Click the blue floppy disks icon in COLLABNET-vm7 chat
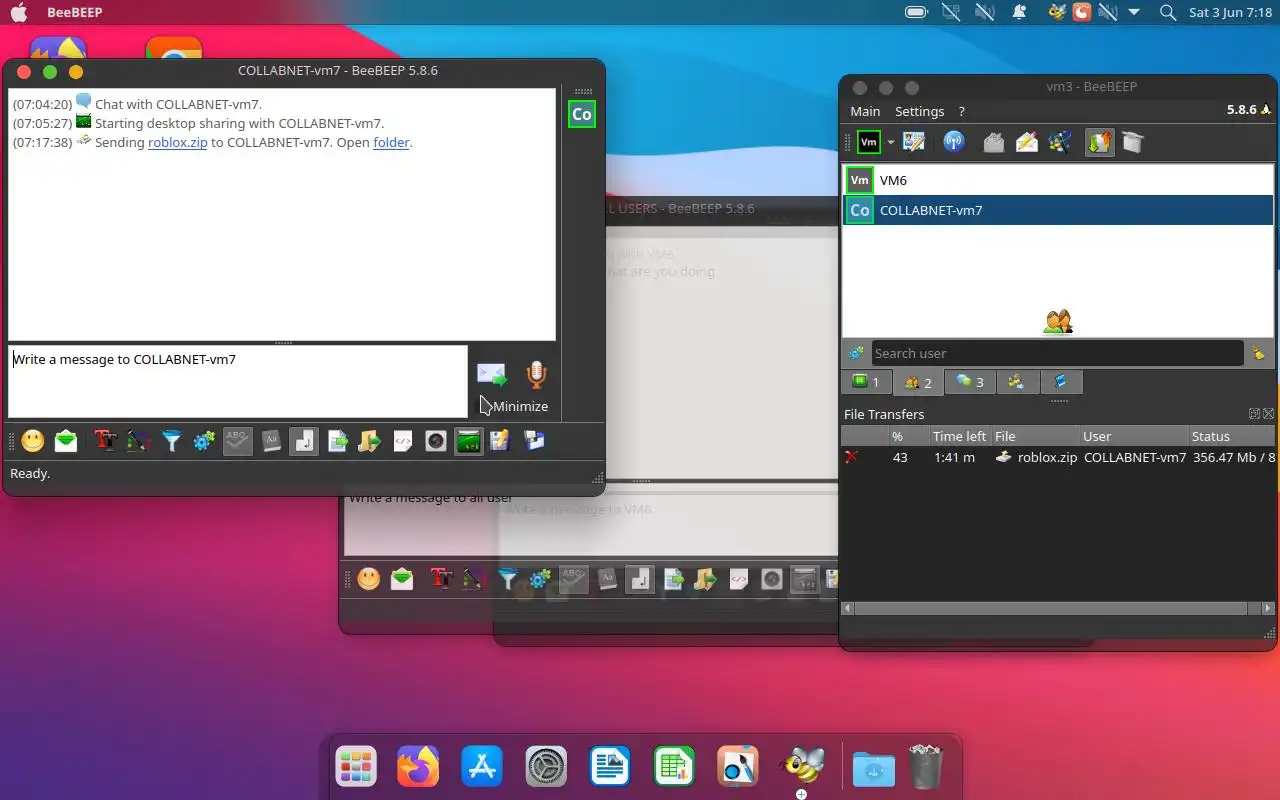The height and width of the screenshot is (800, 1280). click(534, 441)
